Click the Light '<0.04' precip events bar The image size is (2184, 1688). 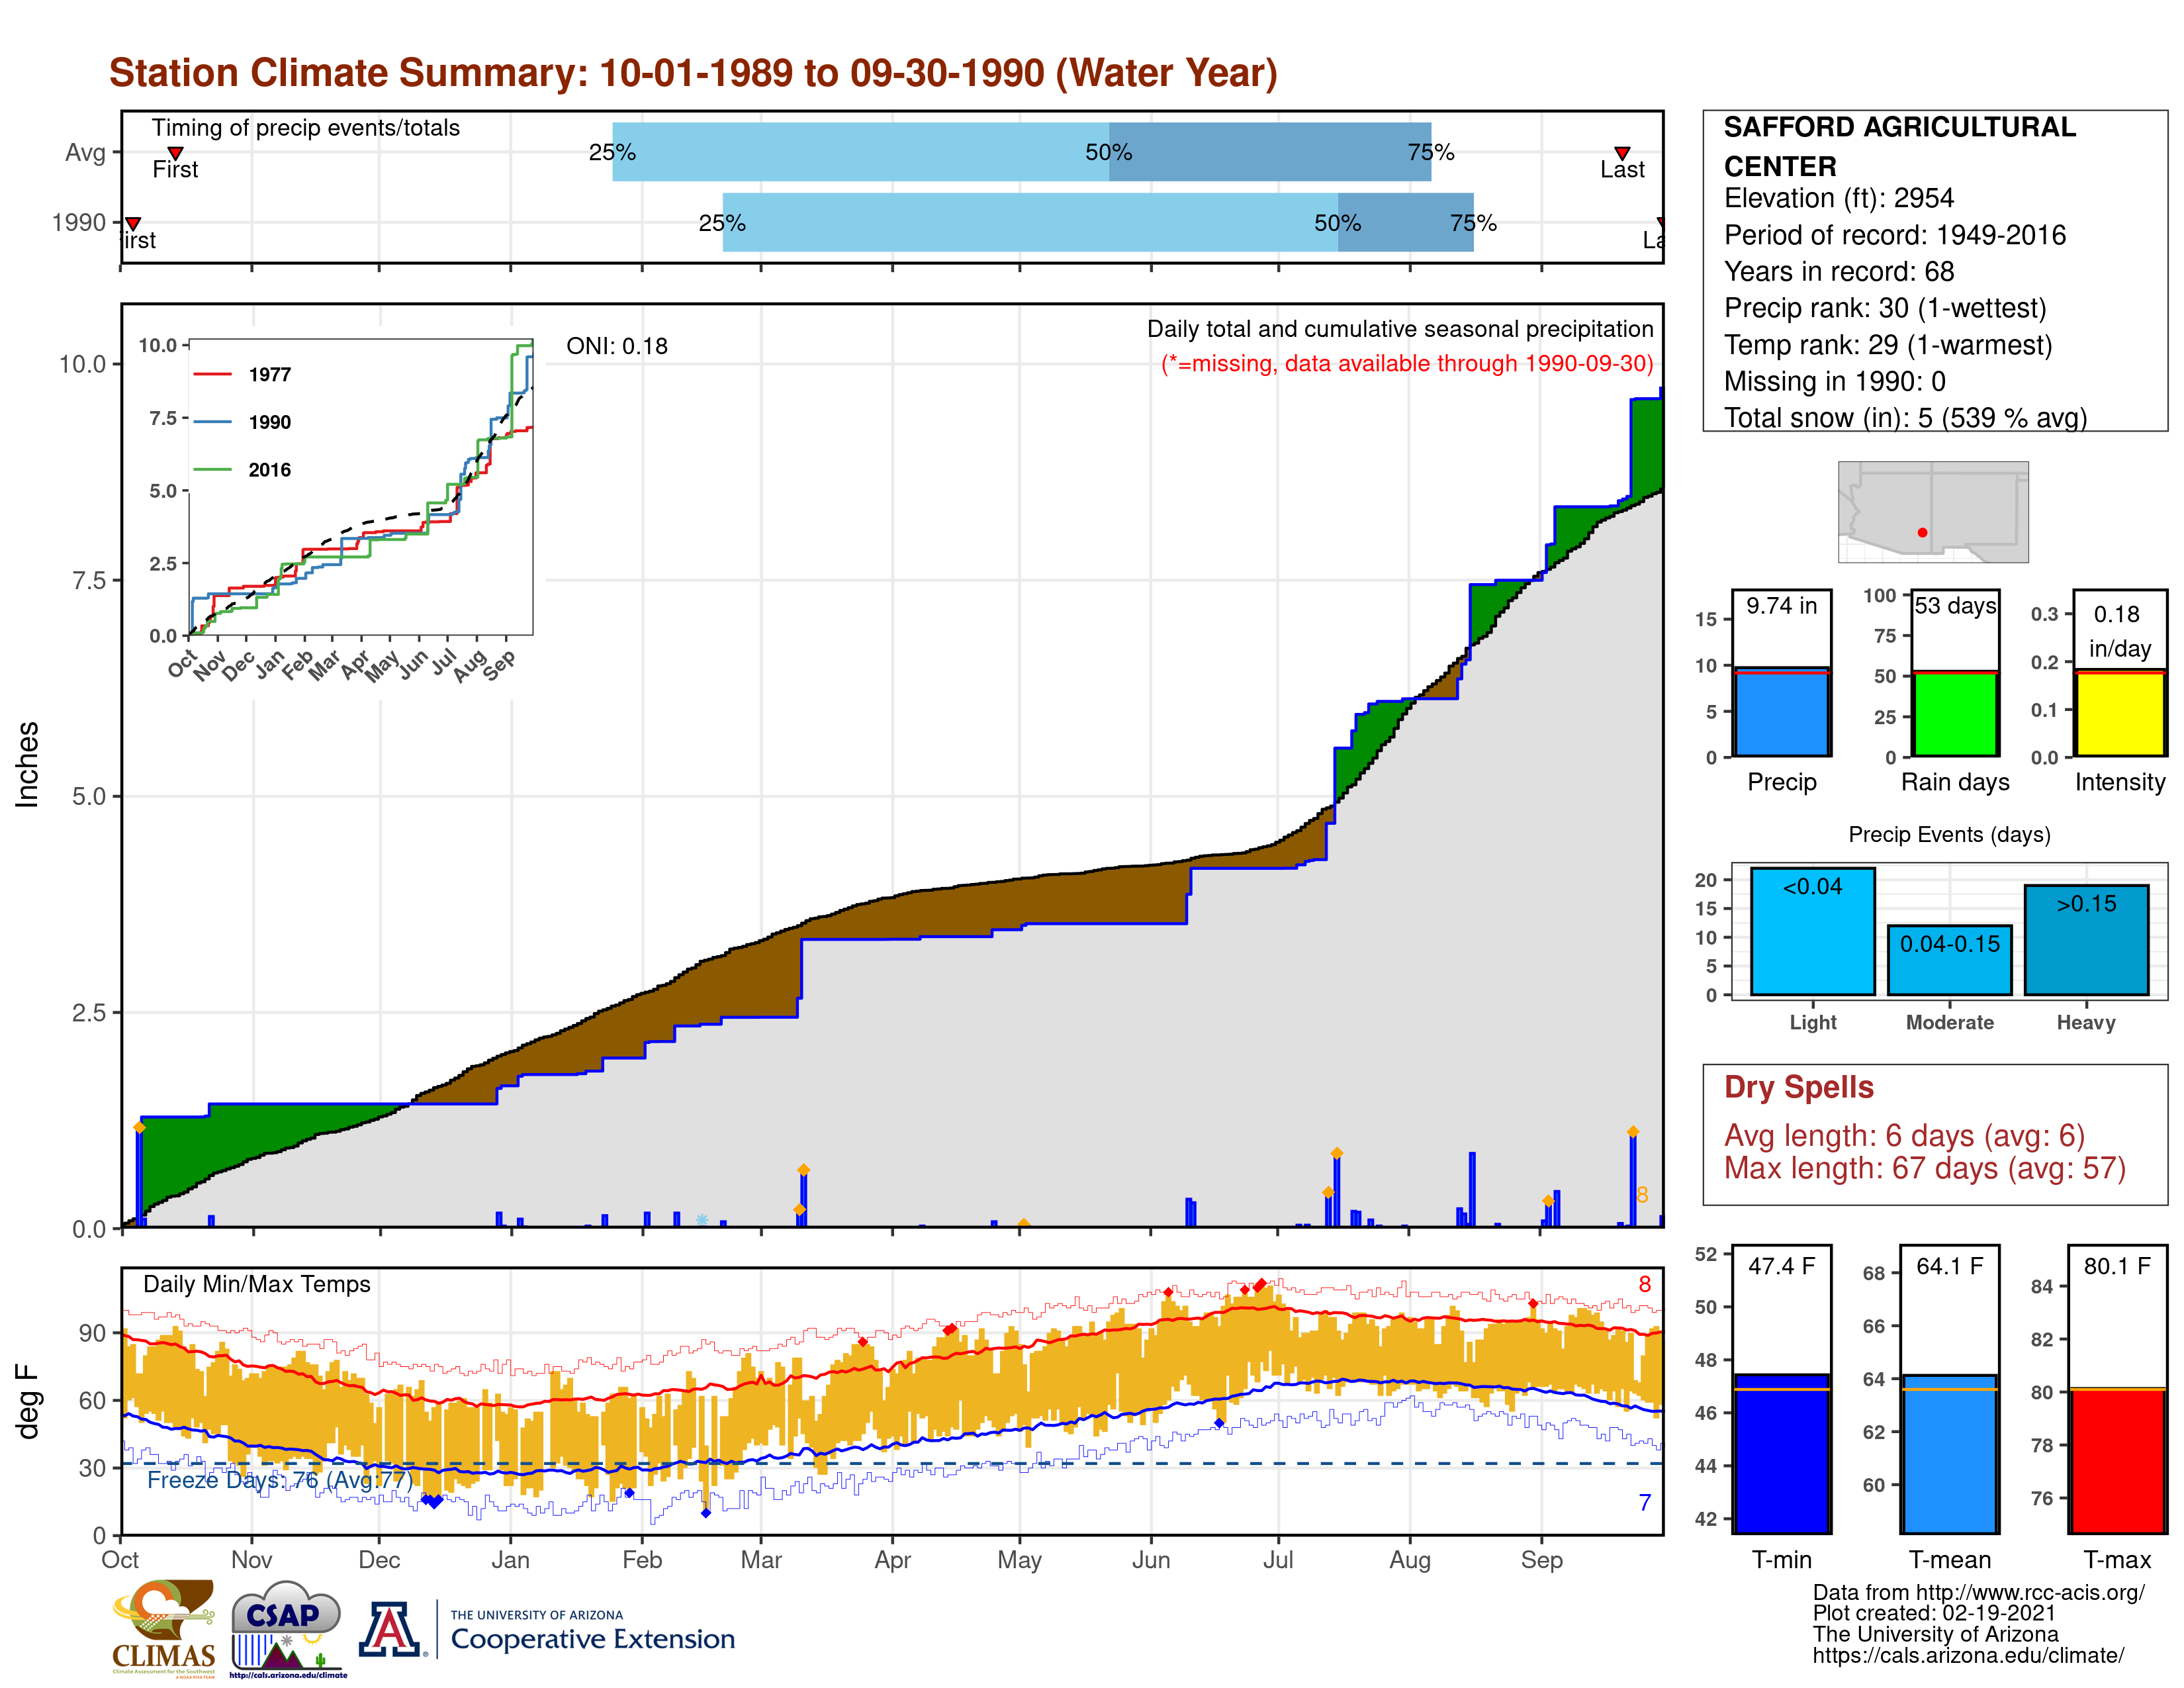1812,931
